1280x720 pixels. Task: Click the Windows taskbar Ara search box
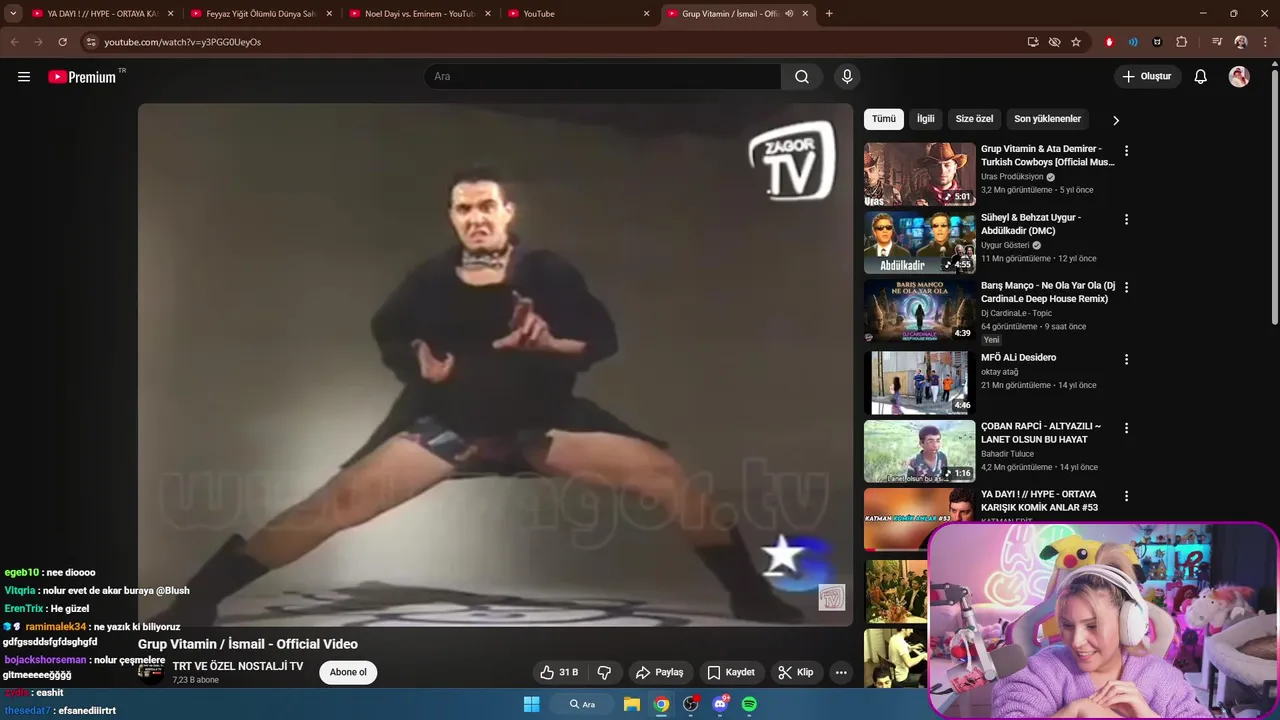[583, 704]
